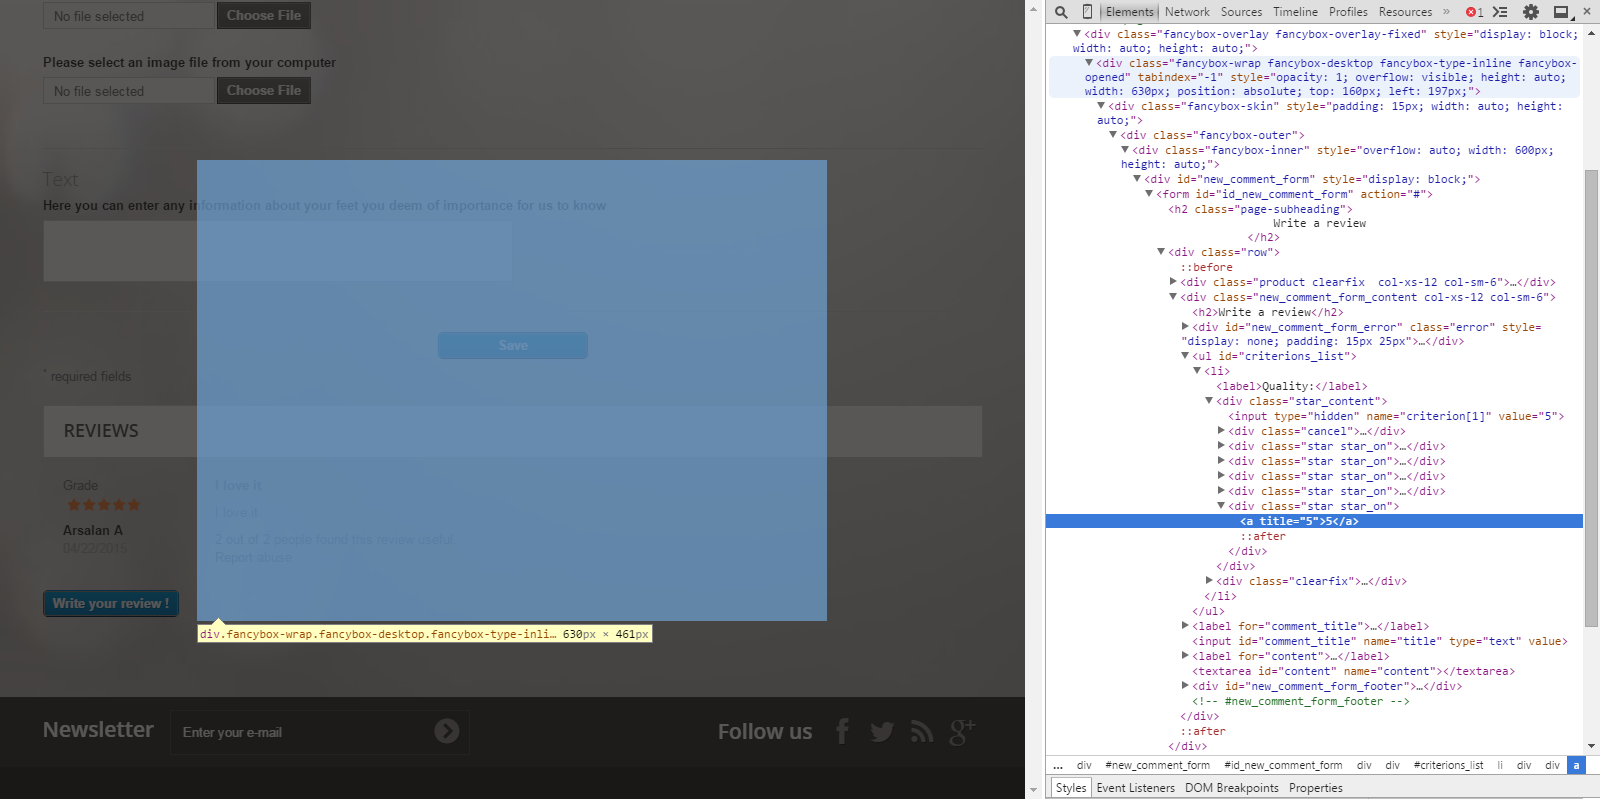The width and height of the screenshot is (1600, 799).
Task: Collapse the new_comment_form_content div node
Action: click(1173, 297)
